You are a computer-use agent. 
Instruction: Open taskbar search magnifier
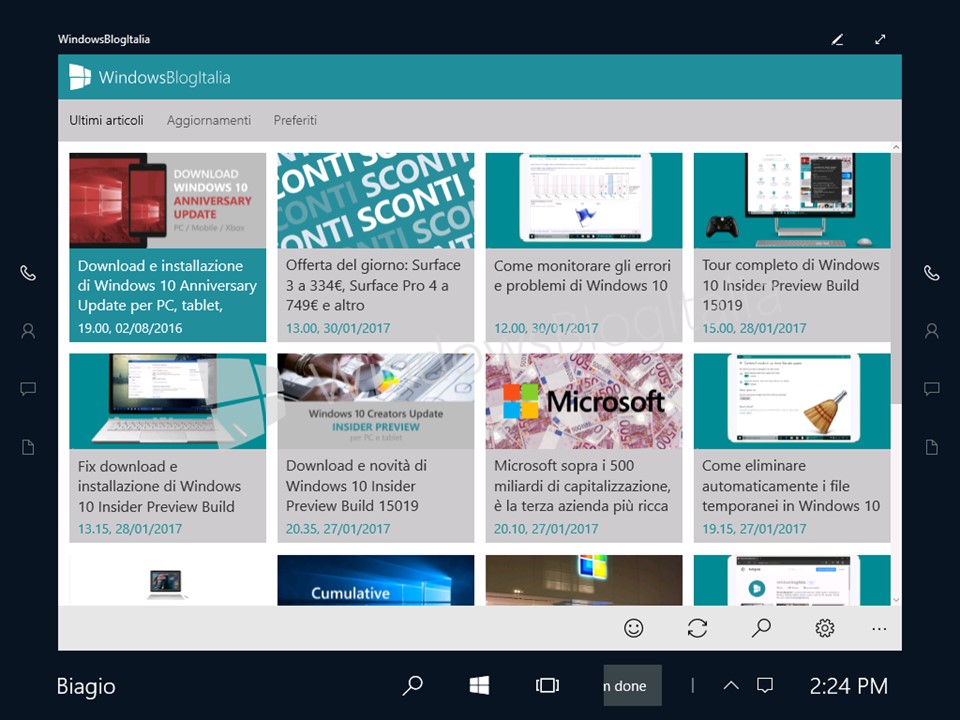click(x=413, y=686)
